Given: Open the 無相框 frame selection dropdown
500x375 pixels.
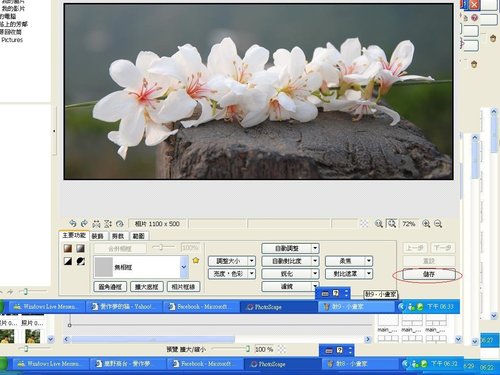Looking at the screenshot, I should pyautogui.click(x=184, y=267).
